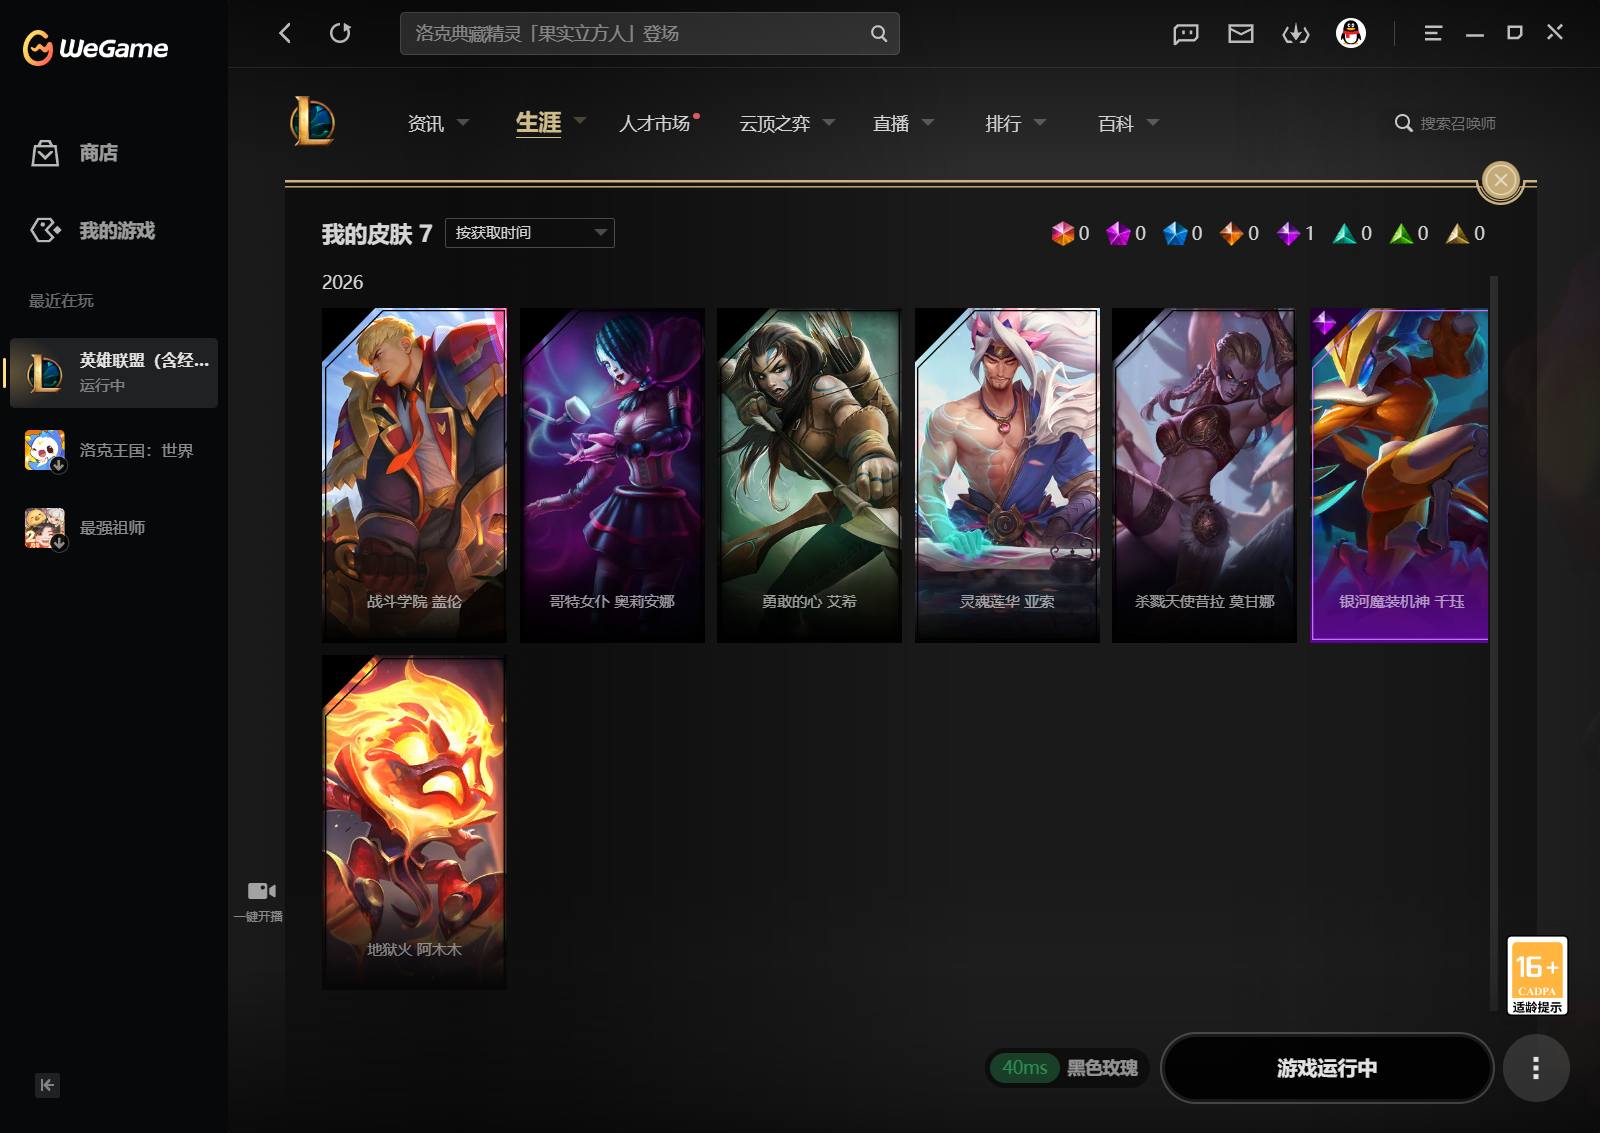Click the search magnifier in the top bar
The image size is (1600, 1133).
[x=879, y=33]
